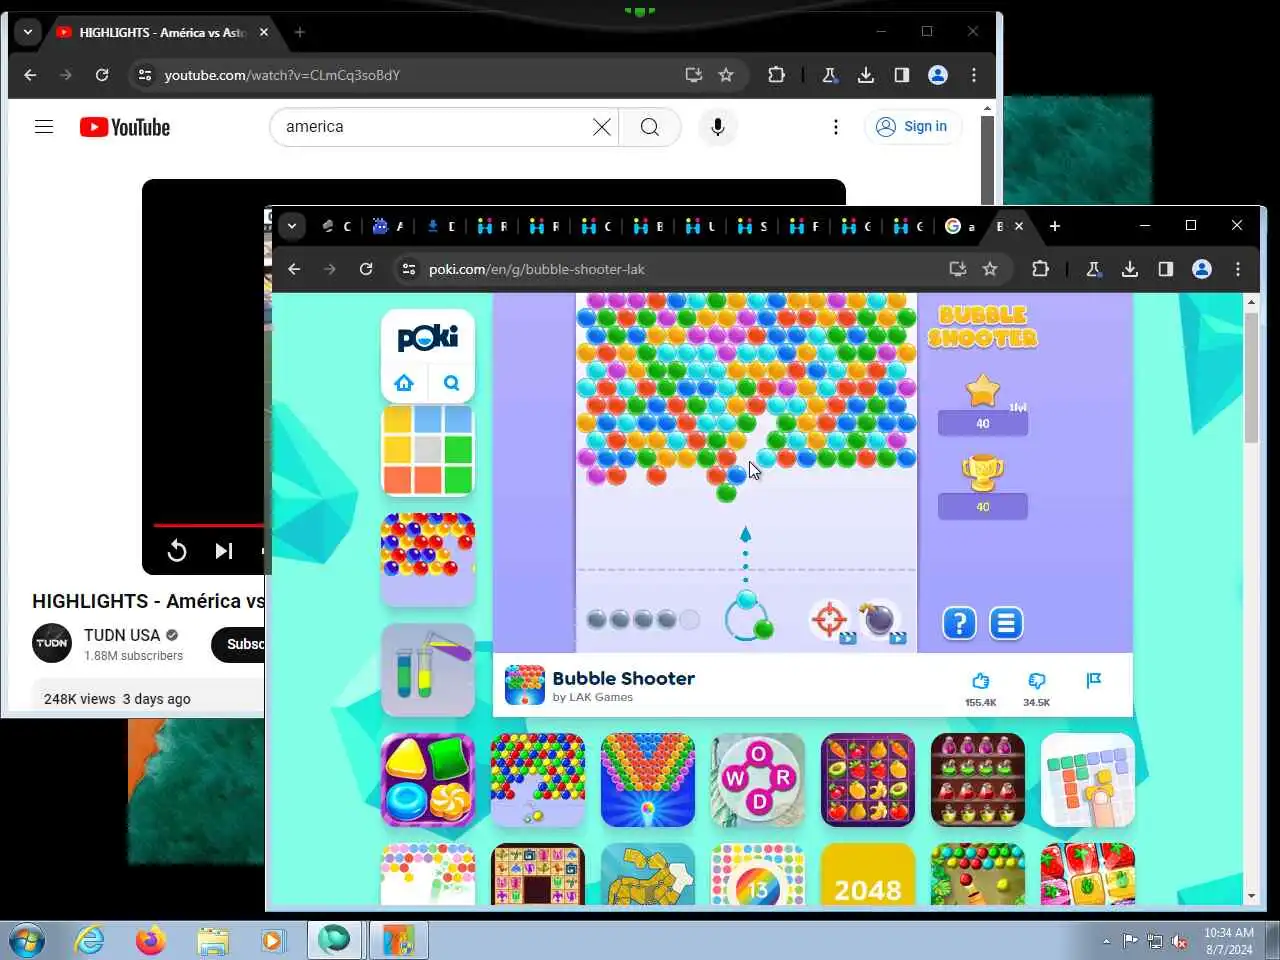Switch to the first tab in Poki window
The image size is (1280, 960).
[x=336, y=226]
